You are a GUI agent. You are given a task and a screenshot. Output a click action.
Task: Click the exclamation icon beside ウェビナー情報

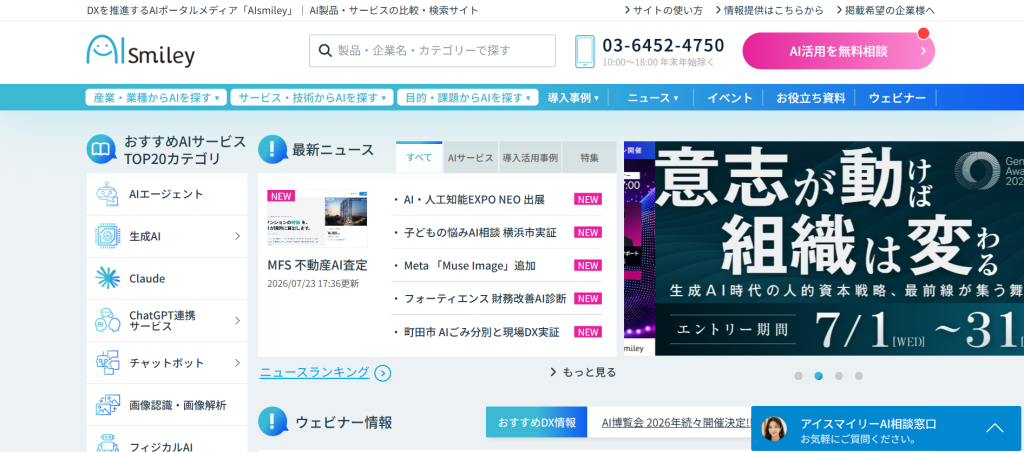(273, 421)
